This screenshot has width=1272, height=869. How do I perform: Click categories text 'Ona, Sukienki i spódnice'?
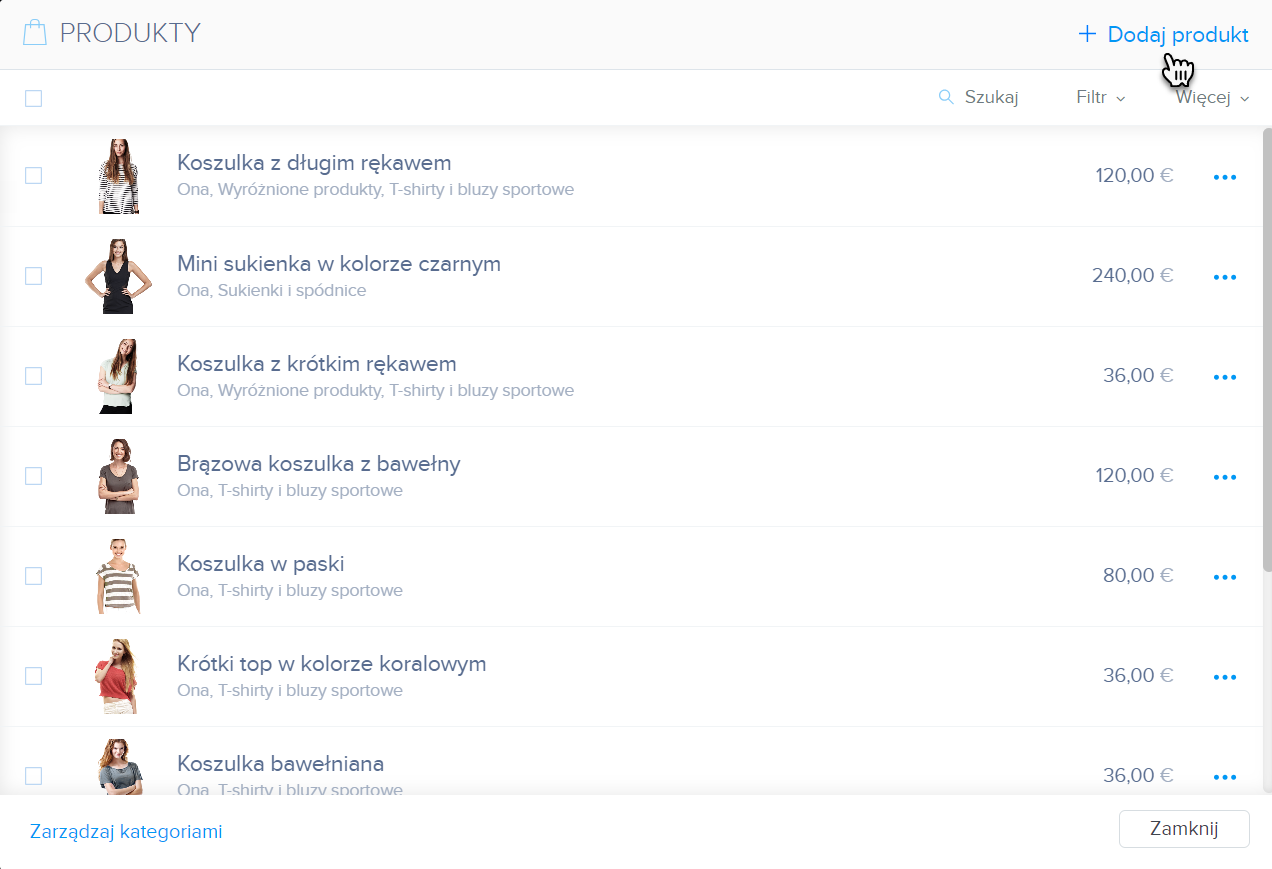click(x=272, y=290)
